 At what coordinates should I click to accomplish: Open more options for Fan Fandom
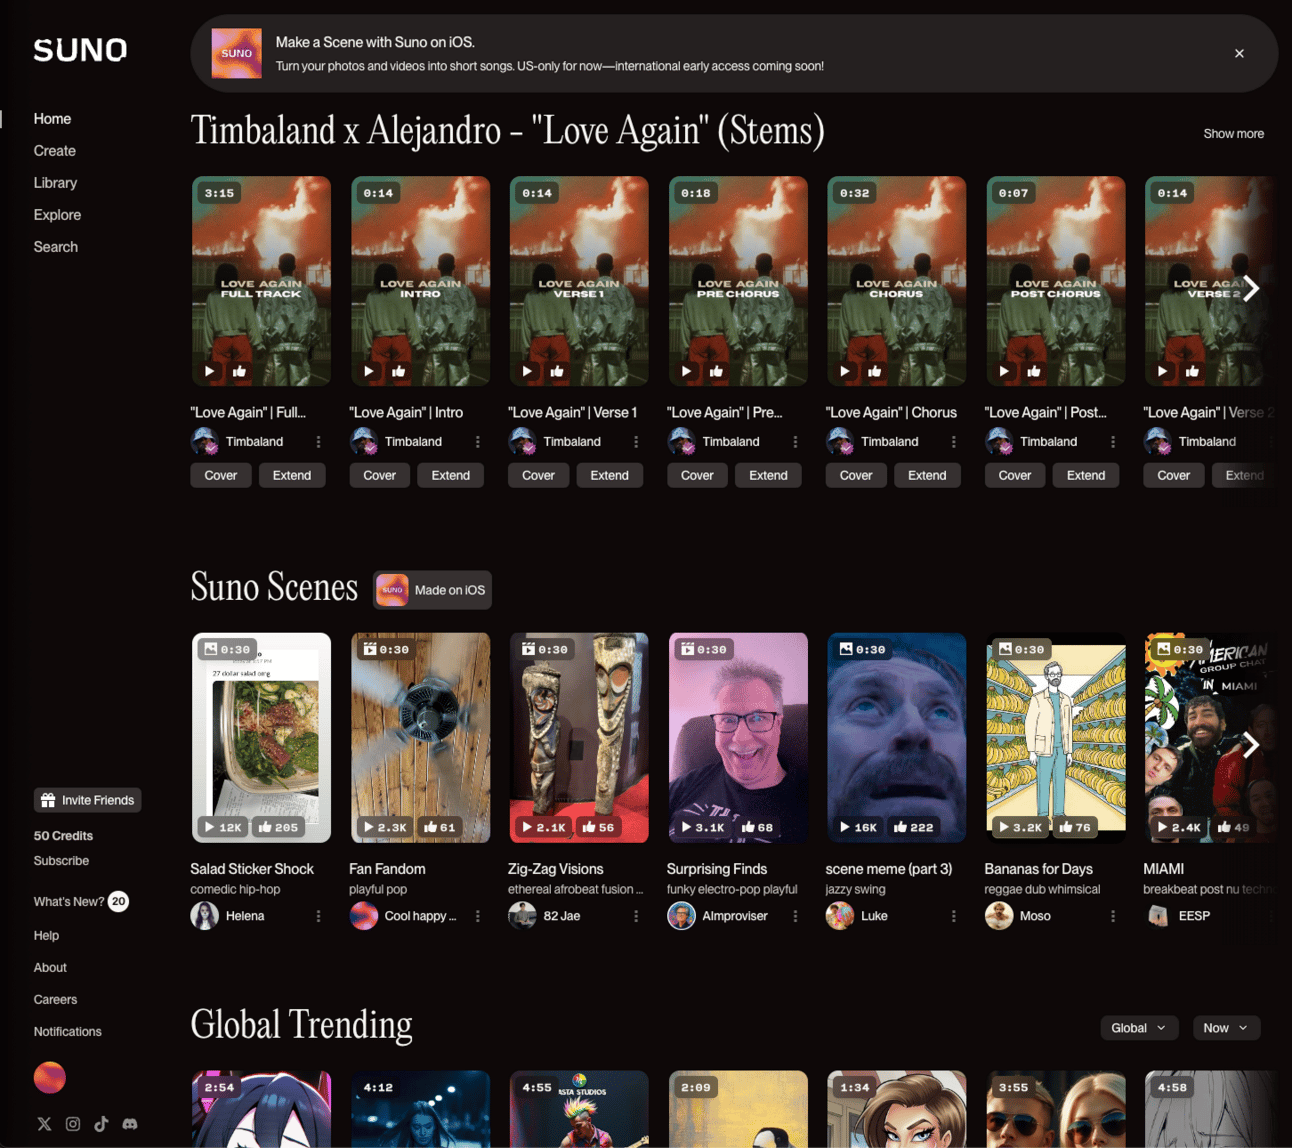point(478,916)
